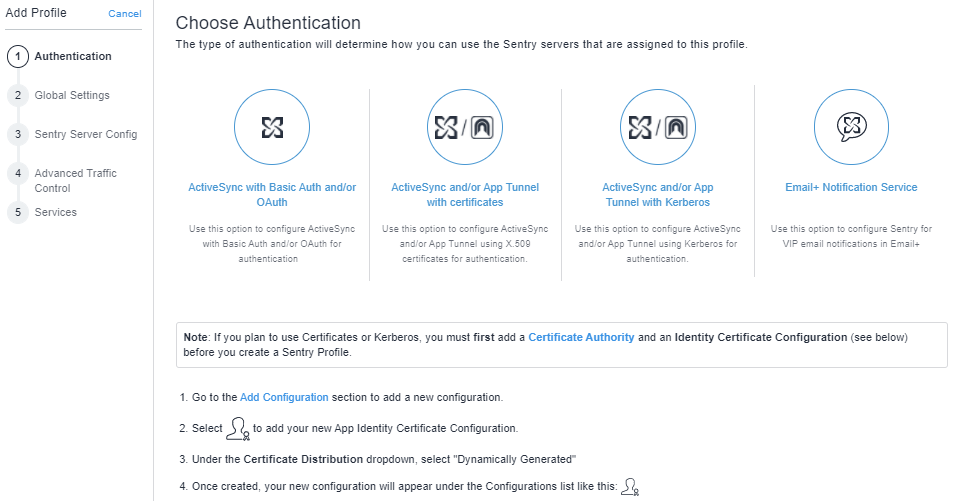
Task: Click ActiveSync with Basic Auth and/or OAuth title
Action: [272, 194]
